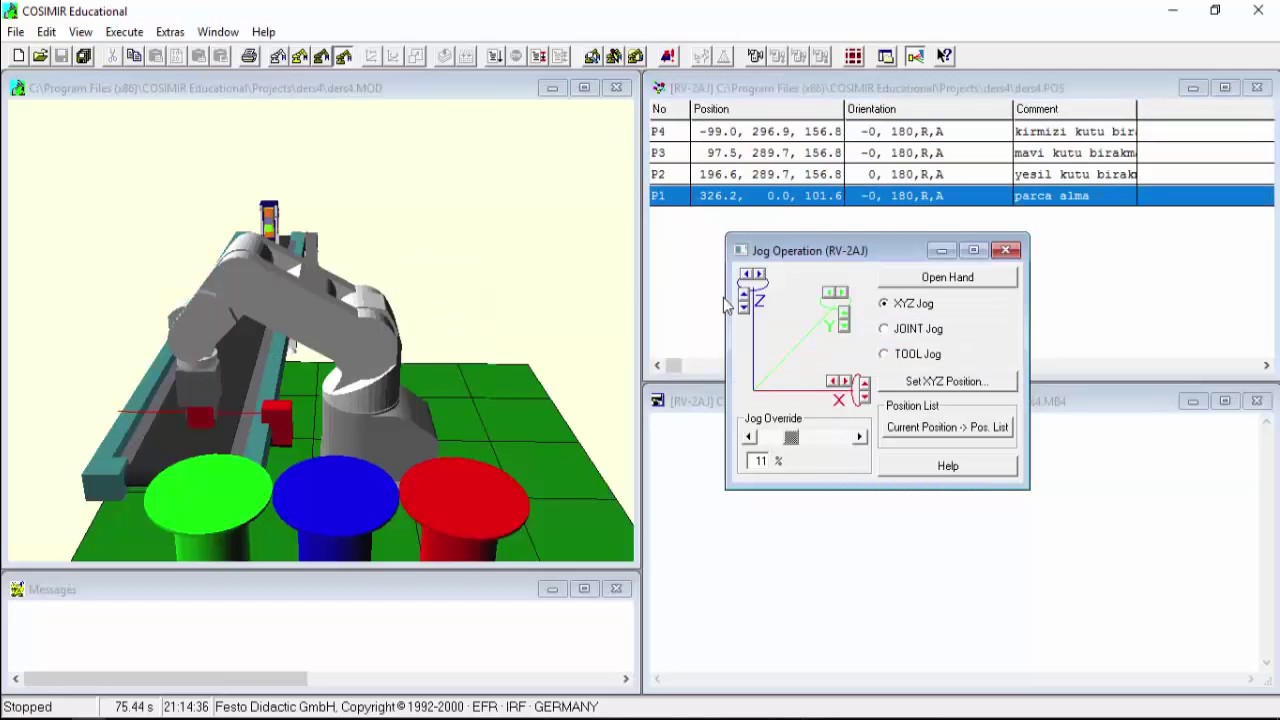Click red right arrow of X axis

coord(845,381)
